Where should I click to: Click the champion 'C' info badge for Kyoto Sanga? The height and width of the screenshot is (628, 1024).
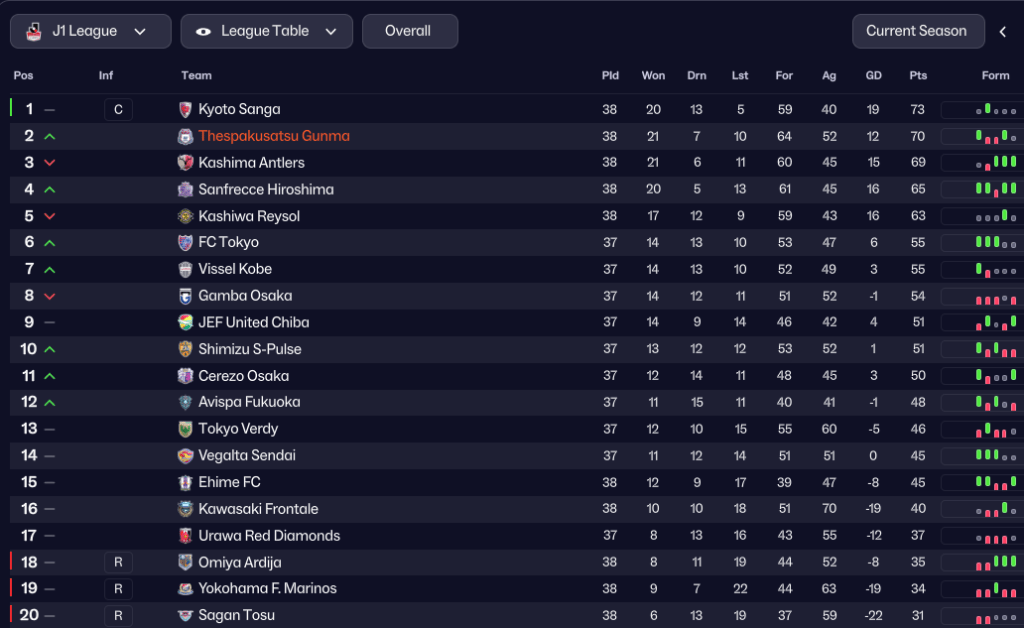[118, 110]
